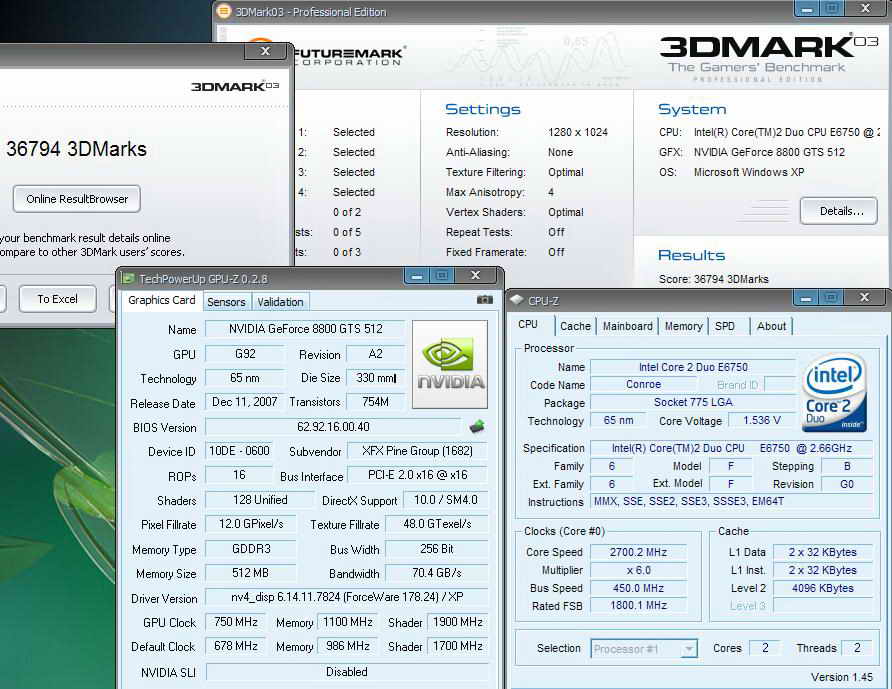Viewport: 892px width, 689px height.
Task: Click the 3DMark03 title bar app icon
Action: 224,11
